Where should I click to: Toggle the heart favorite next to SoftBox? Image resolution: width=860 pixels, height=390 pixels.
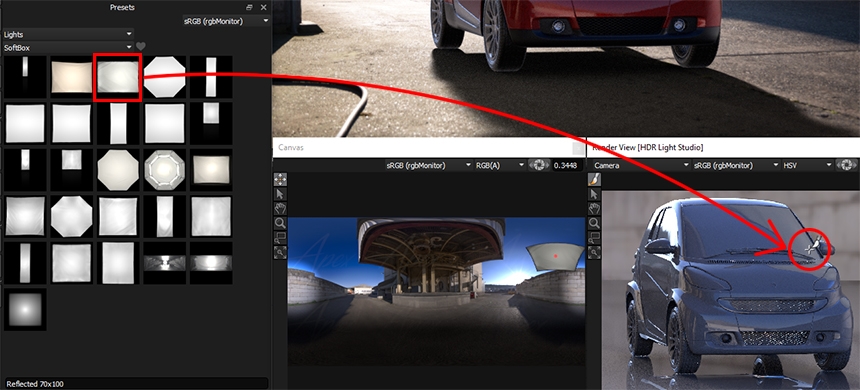[141, 47]
